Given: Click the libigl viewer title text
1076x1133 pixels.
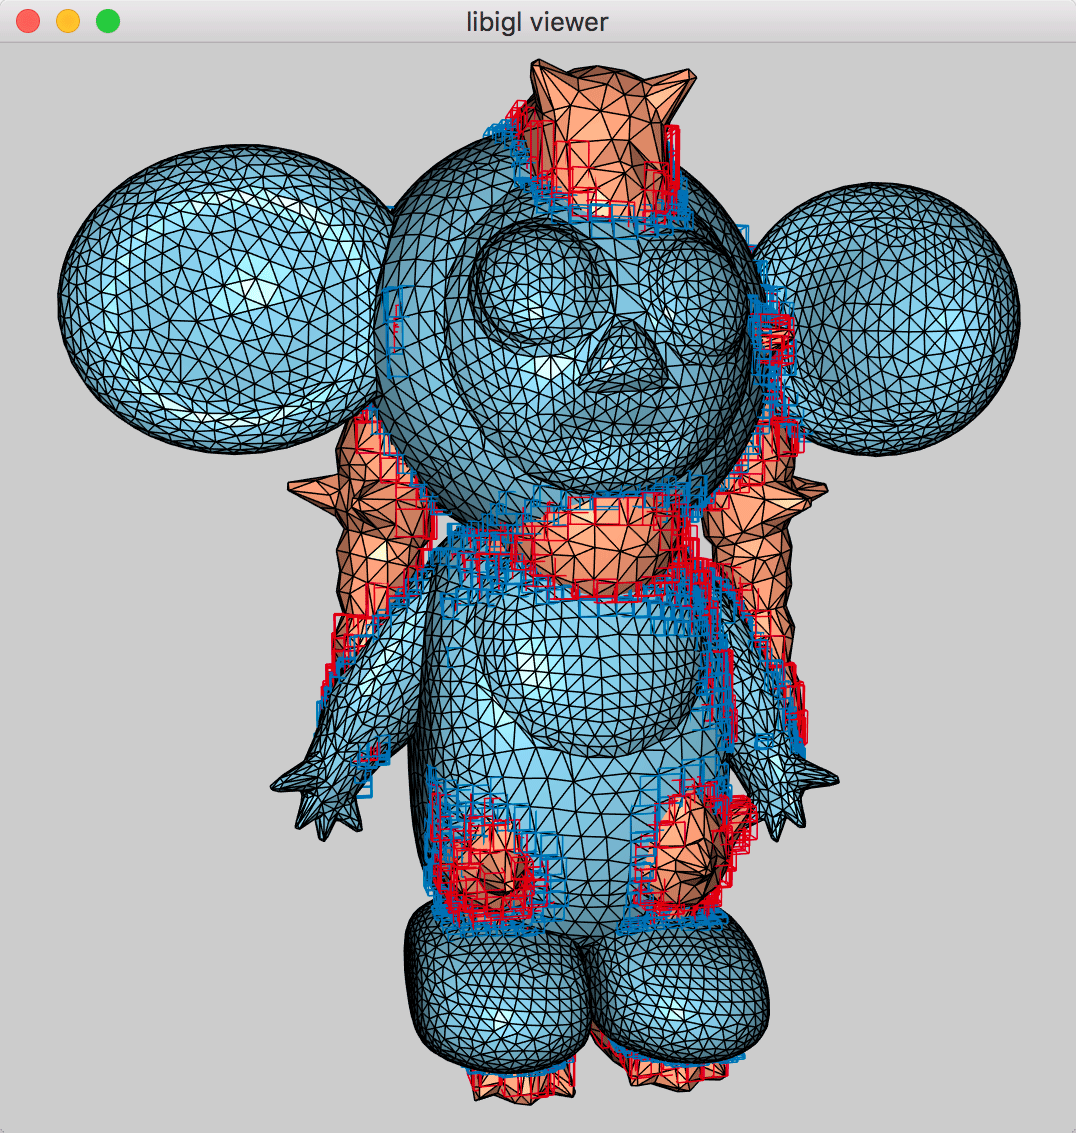Looking at the screenshot, I should (x=537, y=22).
